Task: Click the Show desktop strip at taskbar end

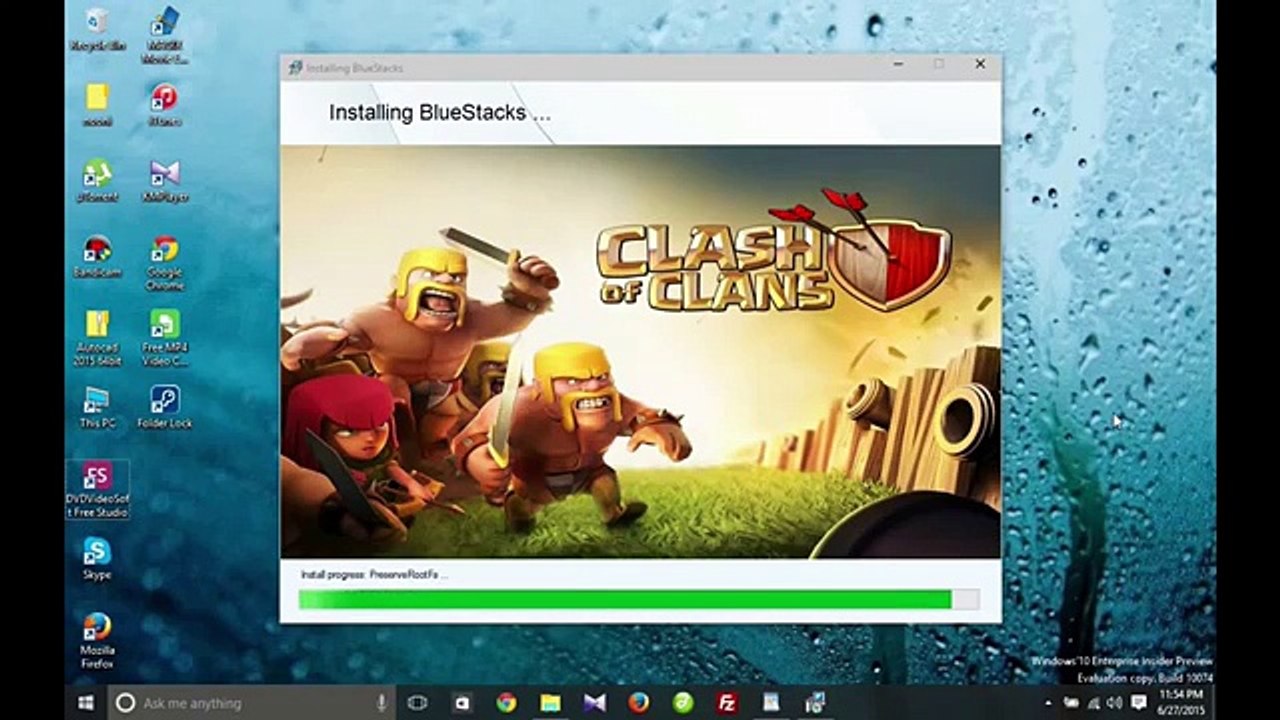Action: (x=1214, y=703)
